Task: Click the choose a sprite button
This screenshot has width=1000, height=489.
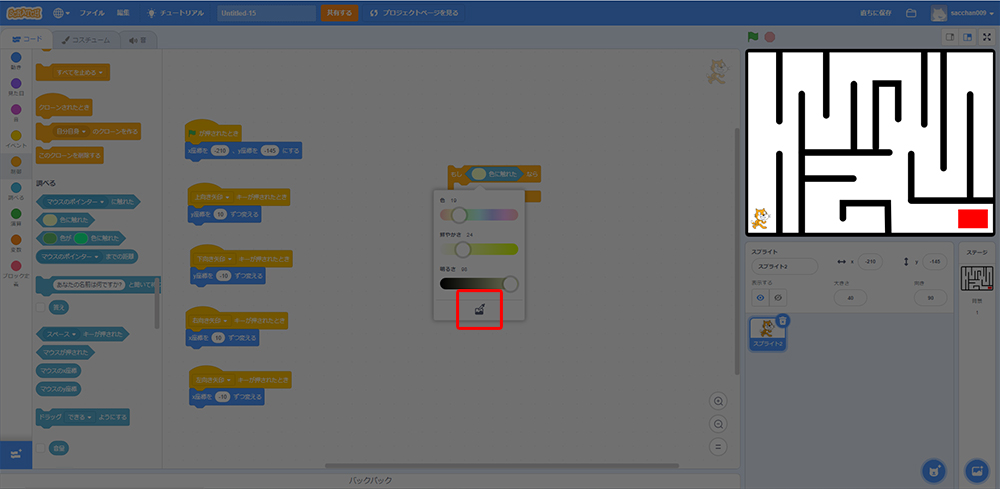Action: [933, 470]
